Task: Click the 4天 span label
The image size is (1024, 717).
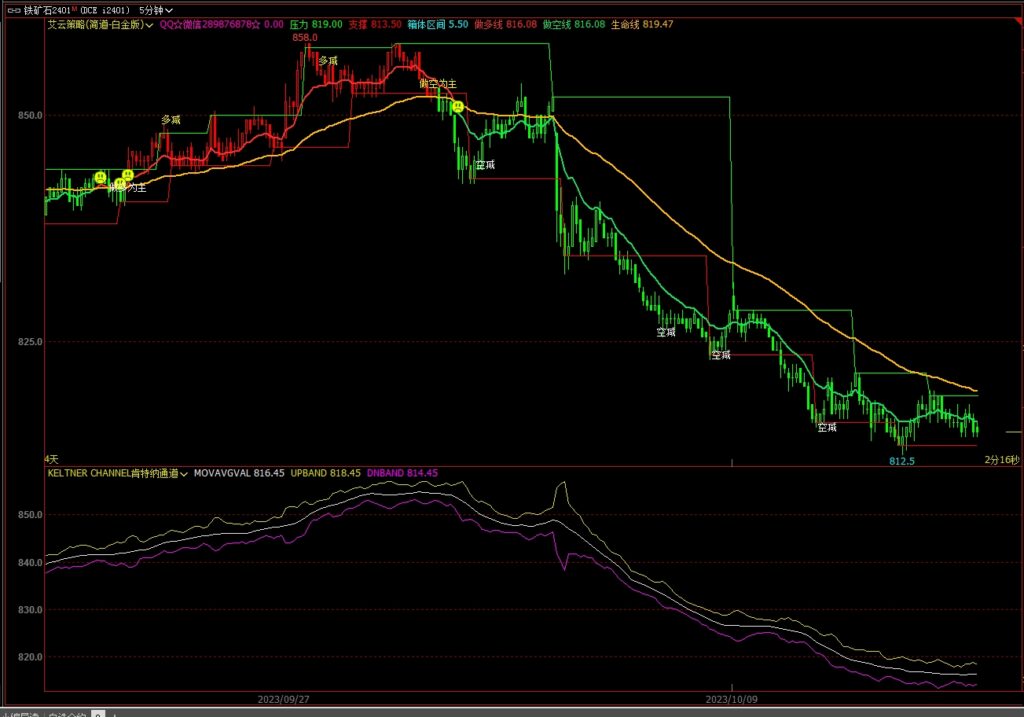Action: point(52,458)
